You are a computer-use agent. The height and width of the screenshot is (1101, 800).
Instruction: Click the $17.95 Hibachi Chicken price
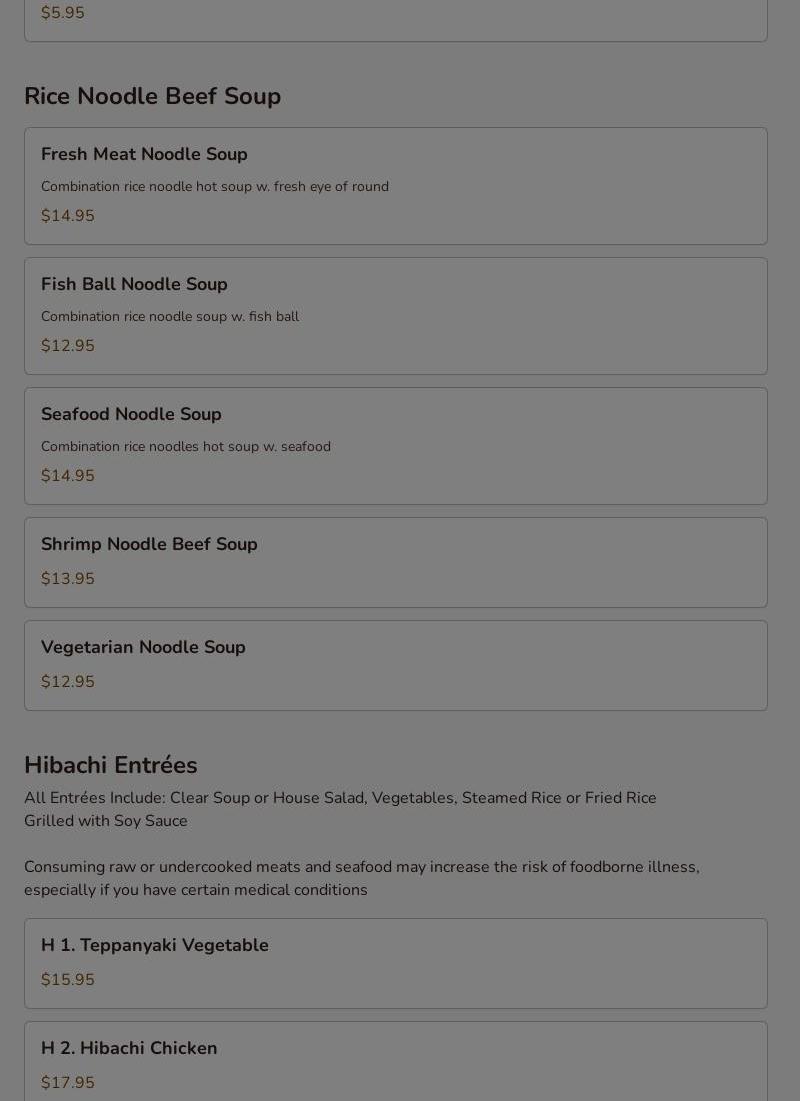click(x=67, y=1083)
